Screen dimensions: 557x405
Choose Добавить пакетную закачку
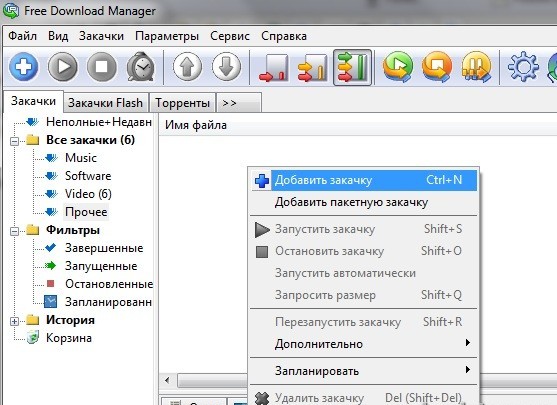pos(364,202)
